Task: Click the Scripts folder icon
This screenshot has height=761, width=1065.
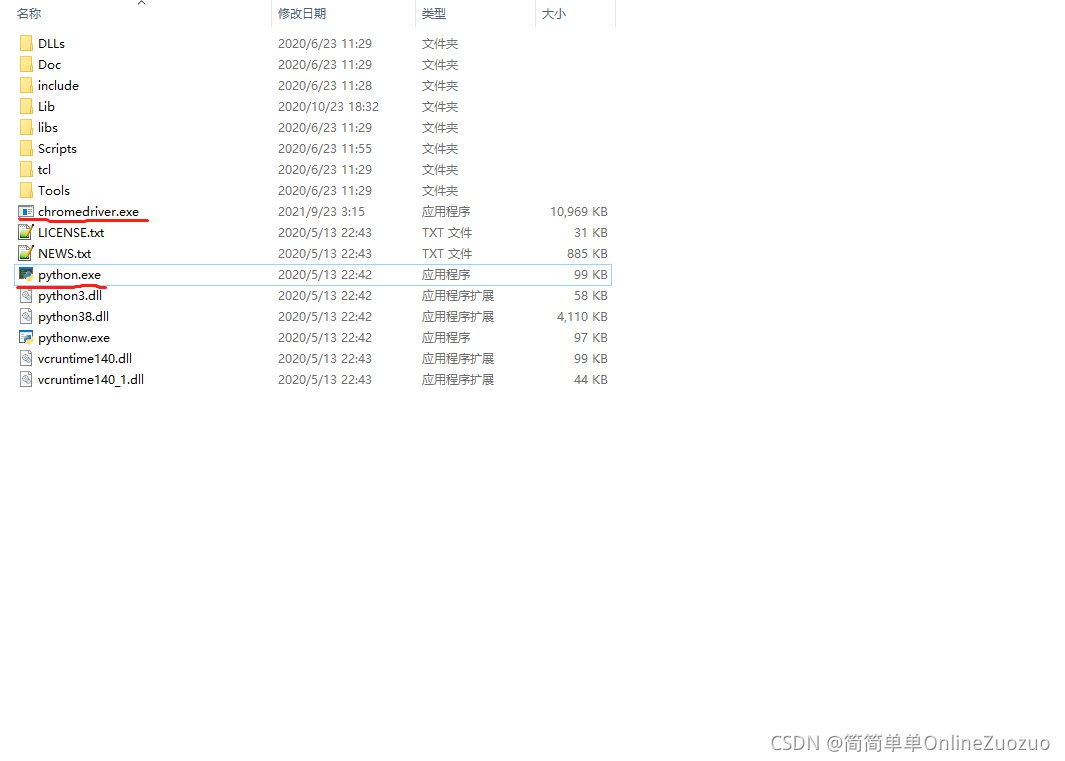Action: [26, 149]
